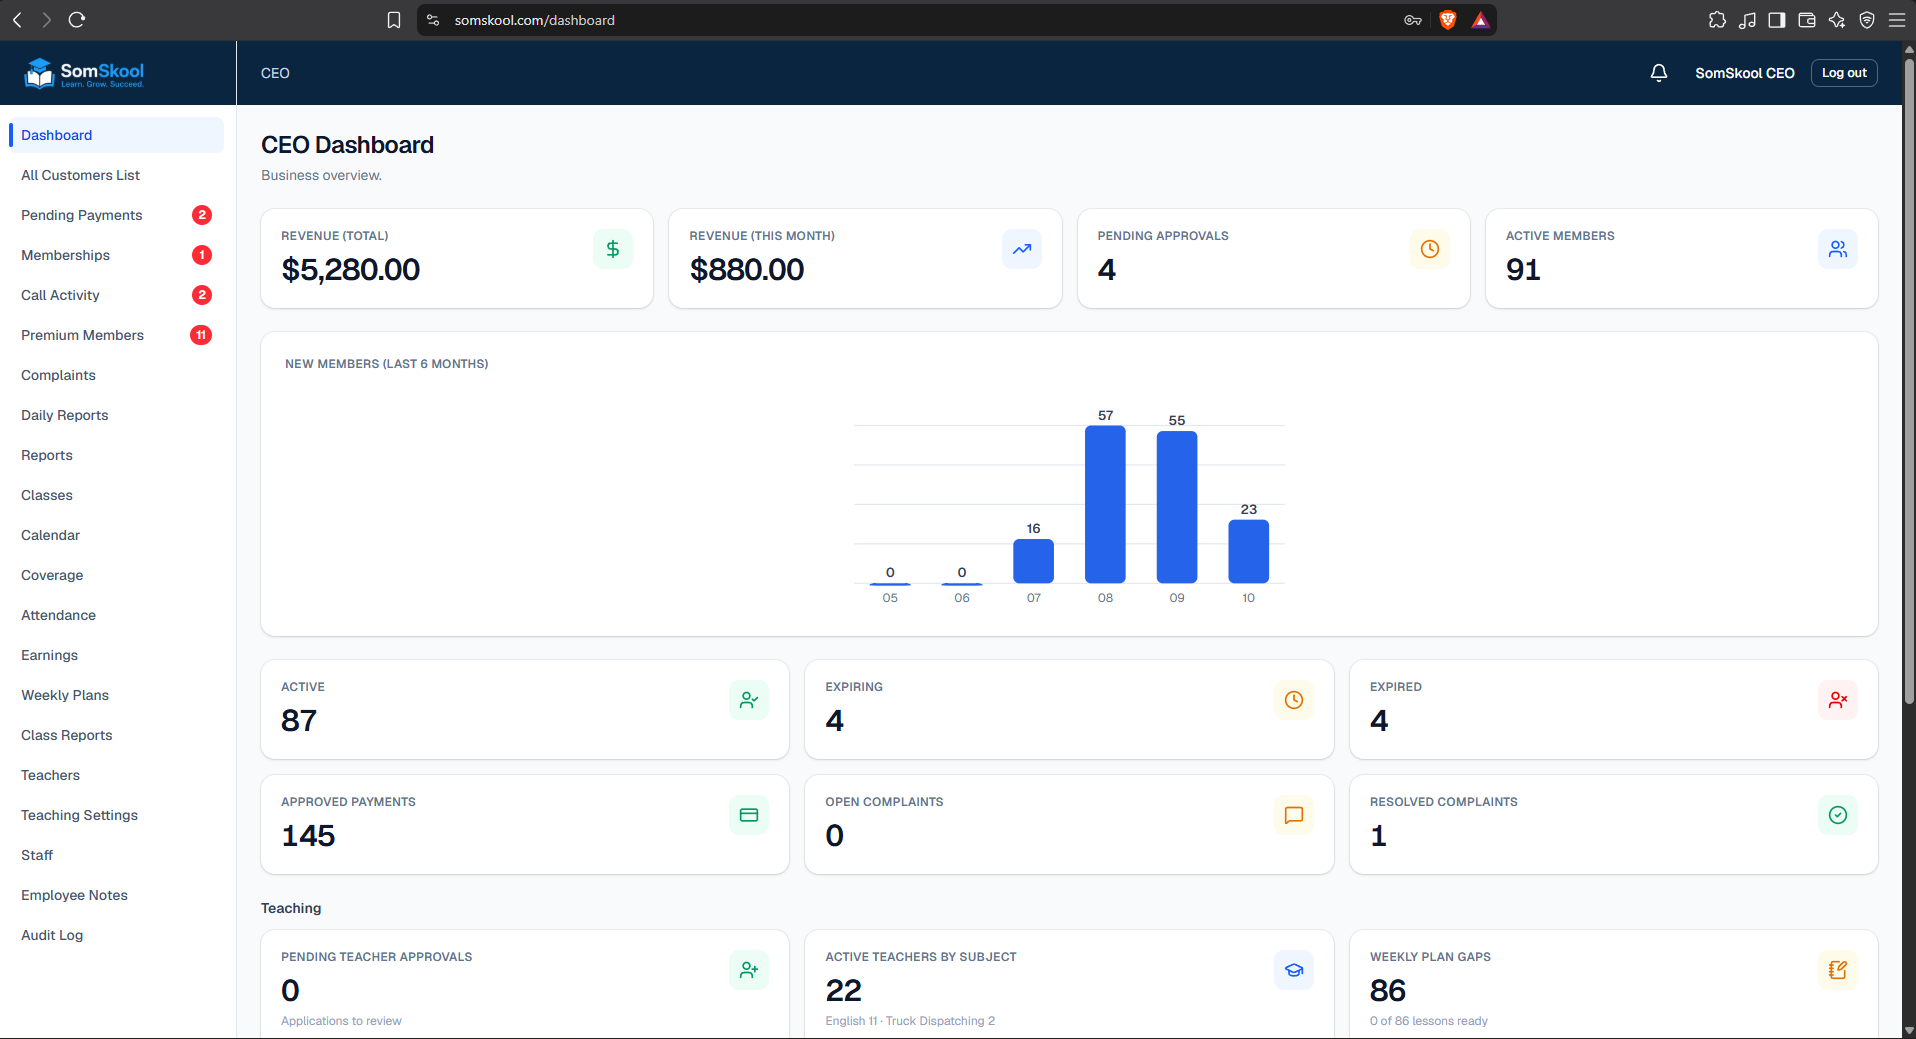Go back with the browser back arrow

click(x=17, y=20)
